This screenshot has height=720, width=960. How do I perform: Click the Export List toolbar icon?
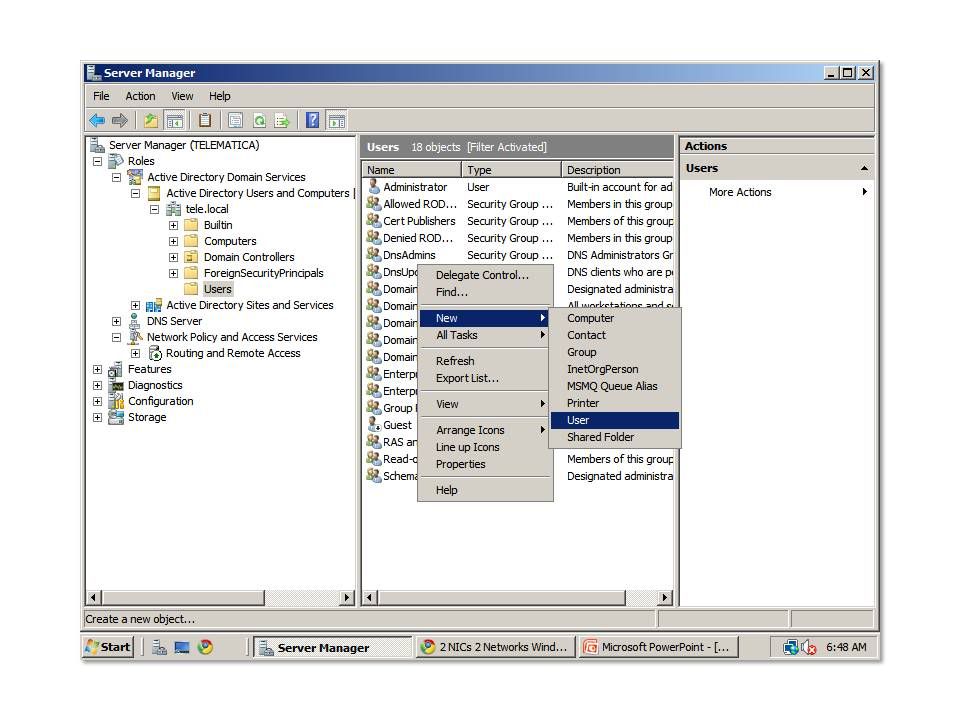pos(282,121)
